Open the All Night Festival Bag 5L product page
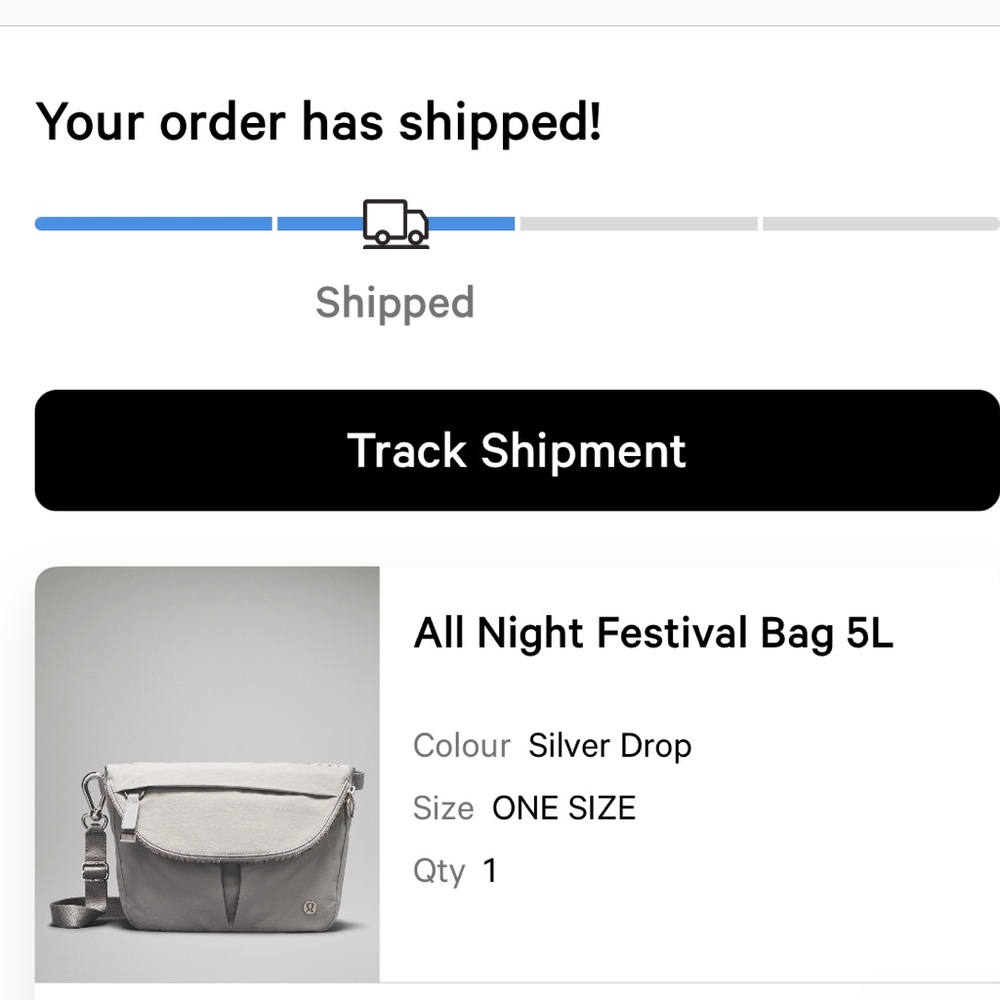Viewport: 1000px width, 1000px height. pos(654,632)
